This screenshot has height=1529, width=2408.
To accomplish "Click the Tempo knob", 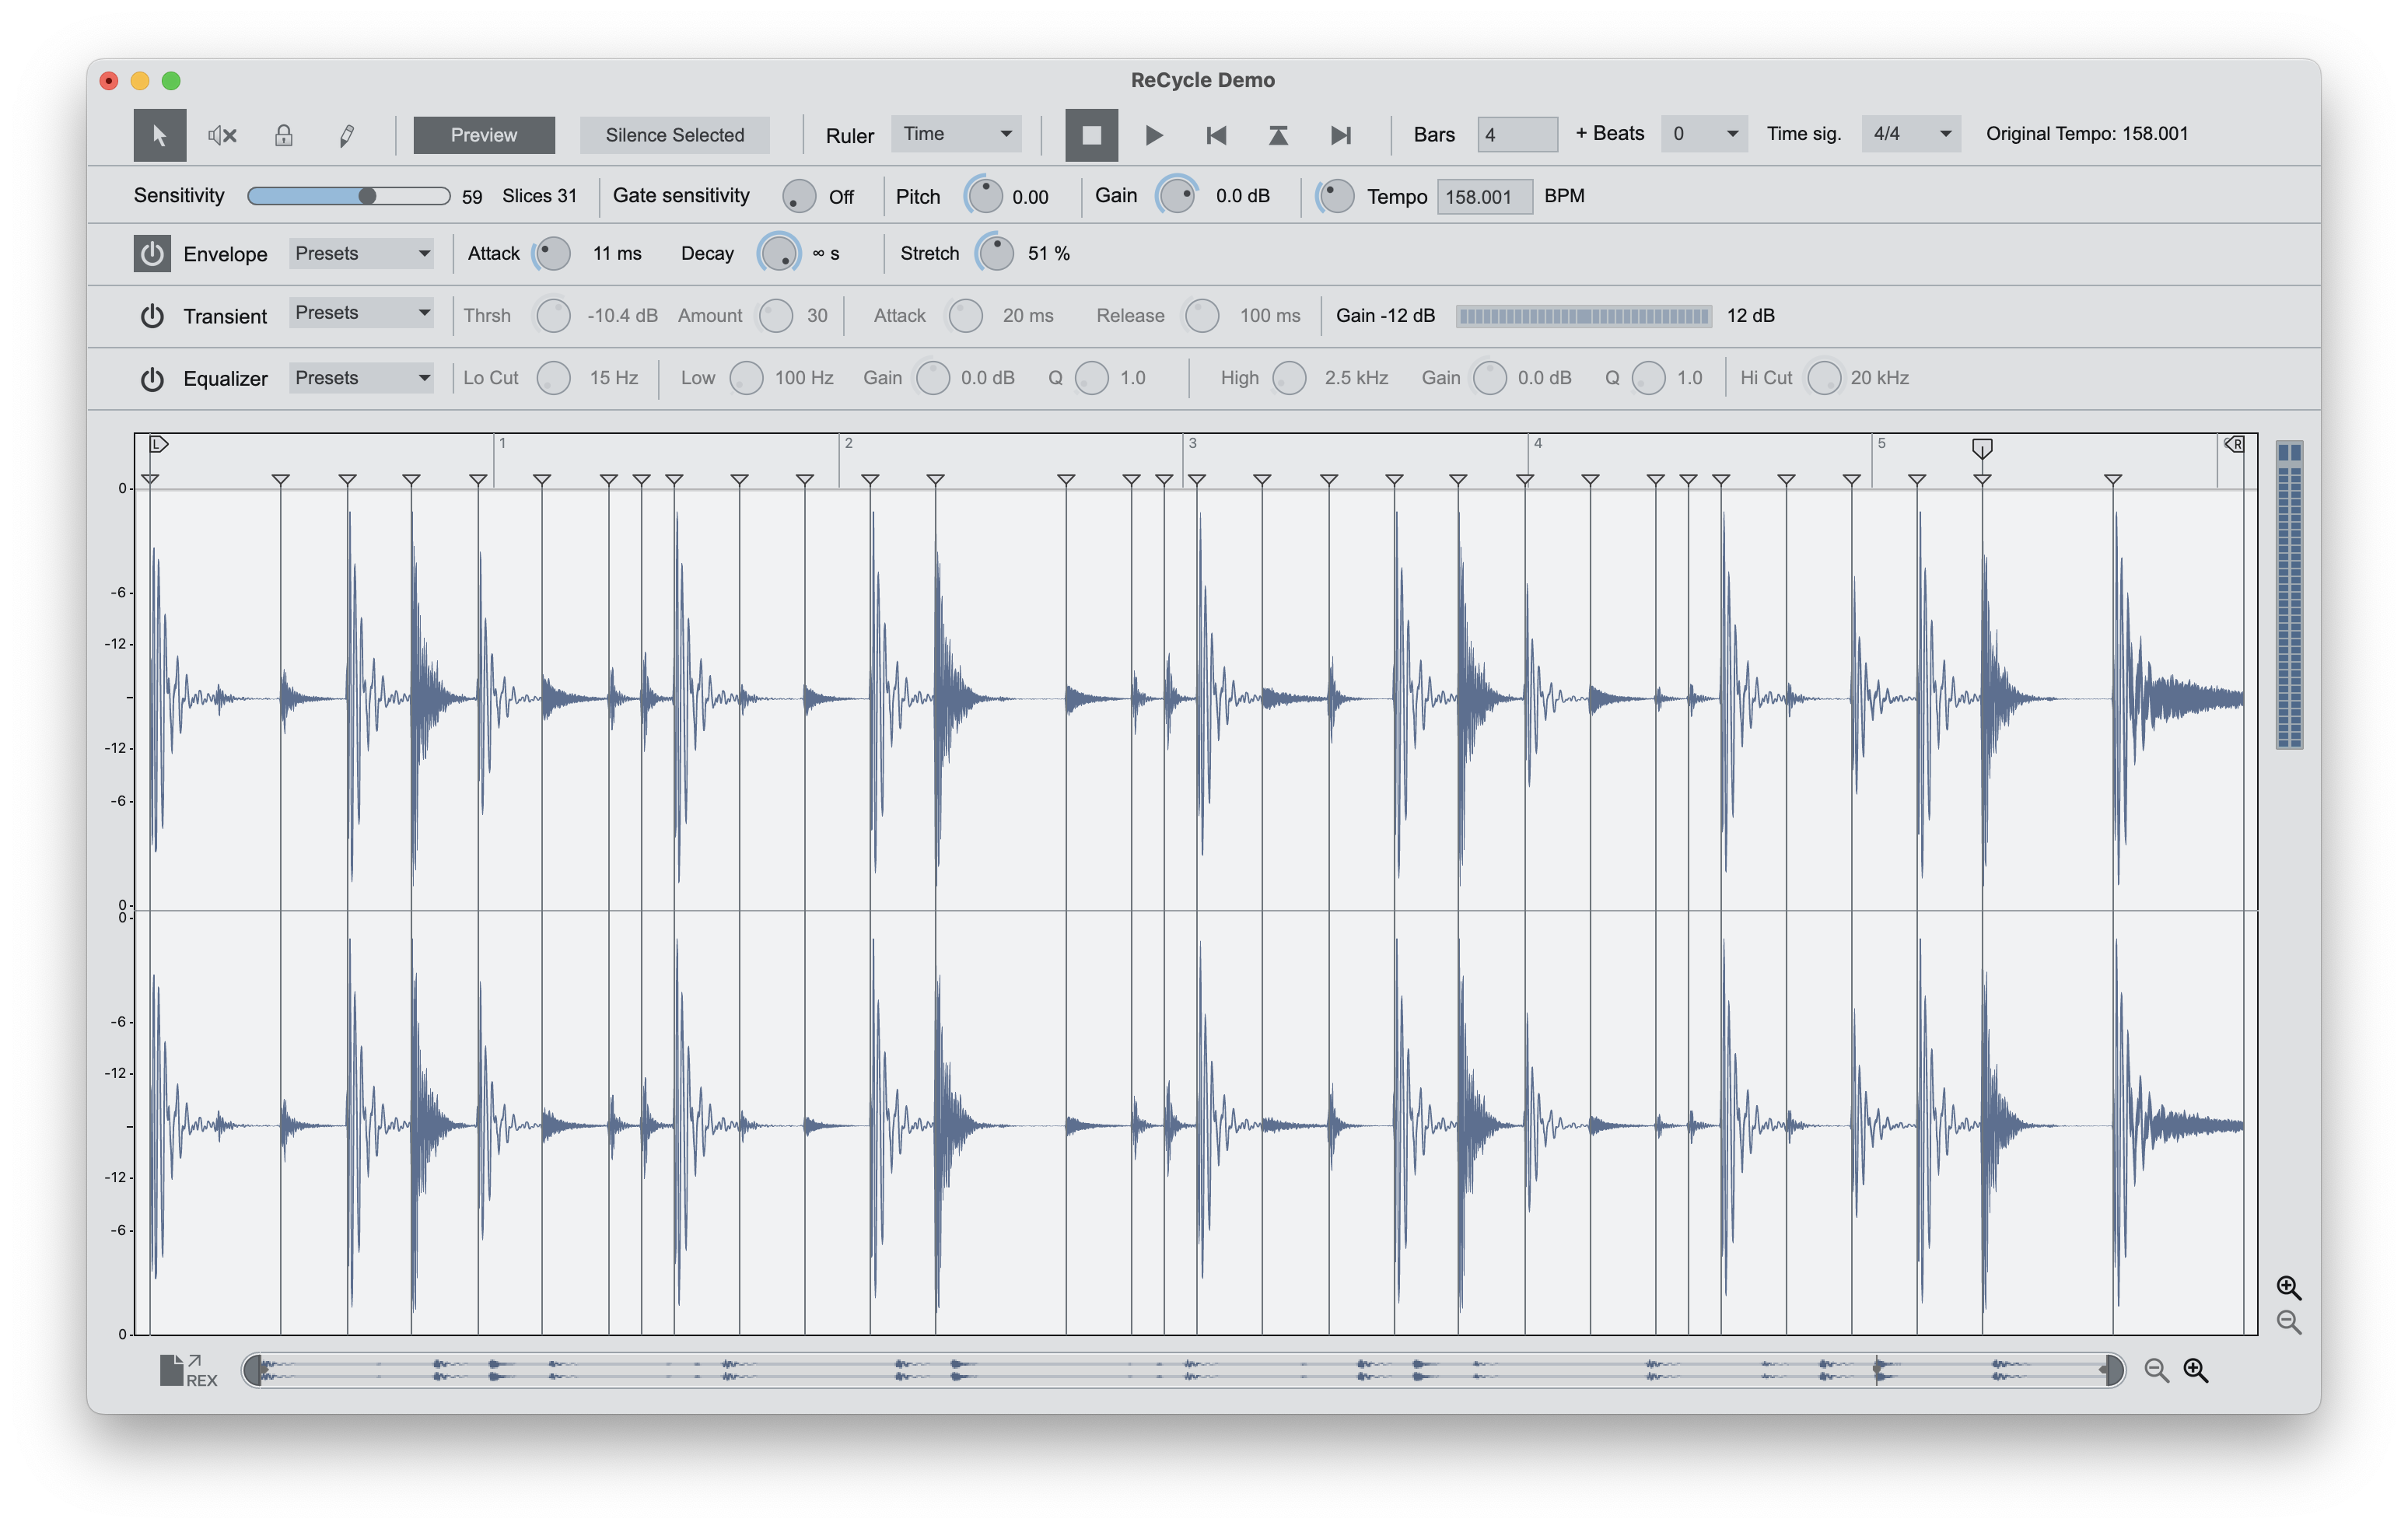I will coord(1336,196).
